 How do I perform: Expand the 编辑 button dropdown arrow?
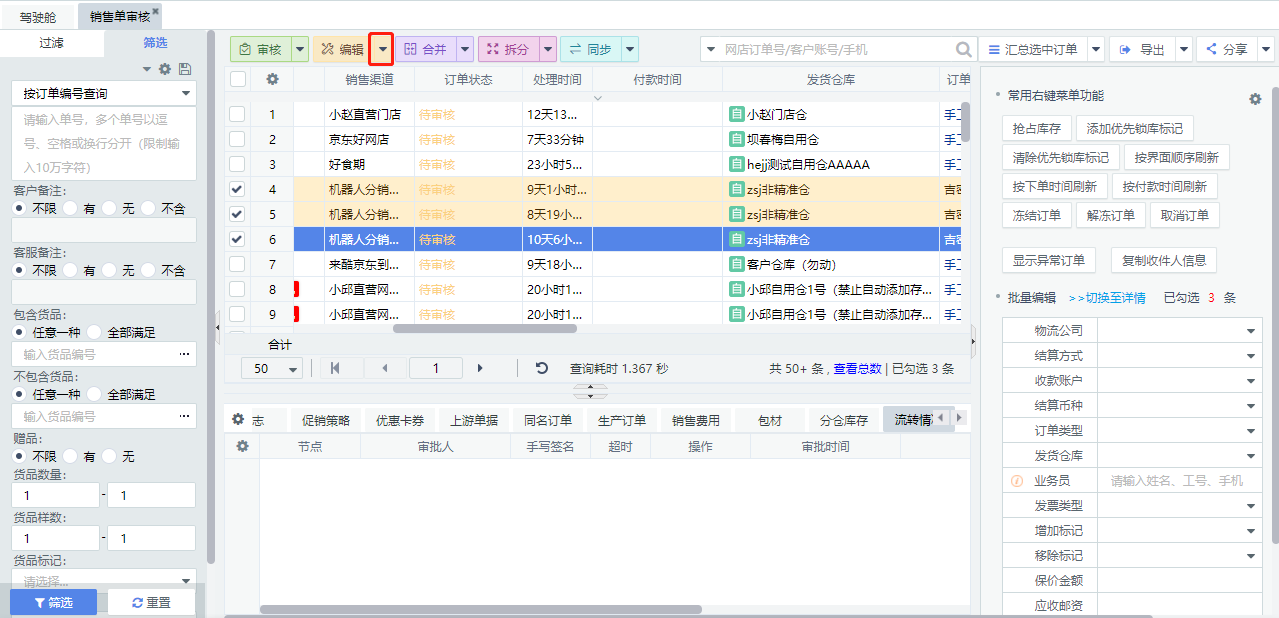[381, 49]
